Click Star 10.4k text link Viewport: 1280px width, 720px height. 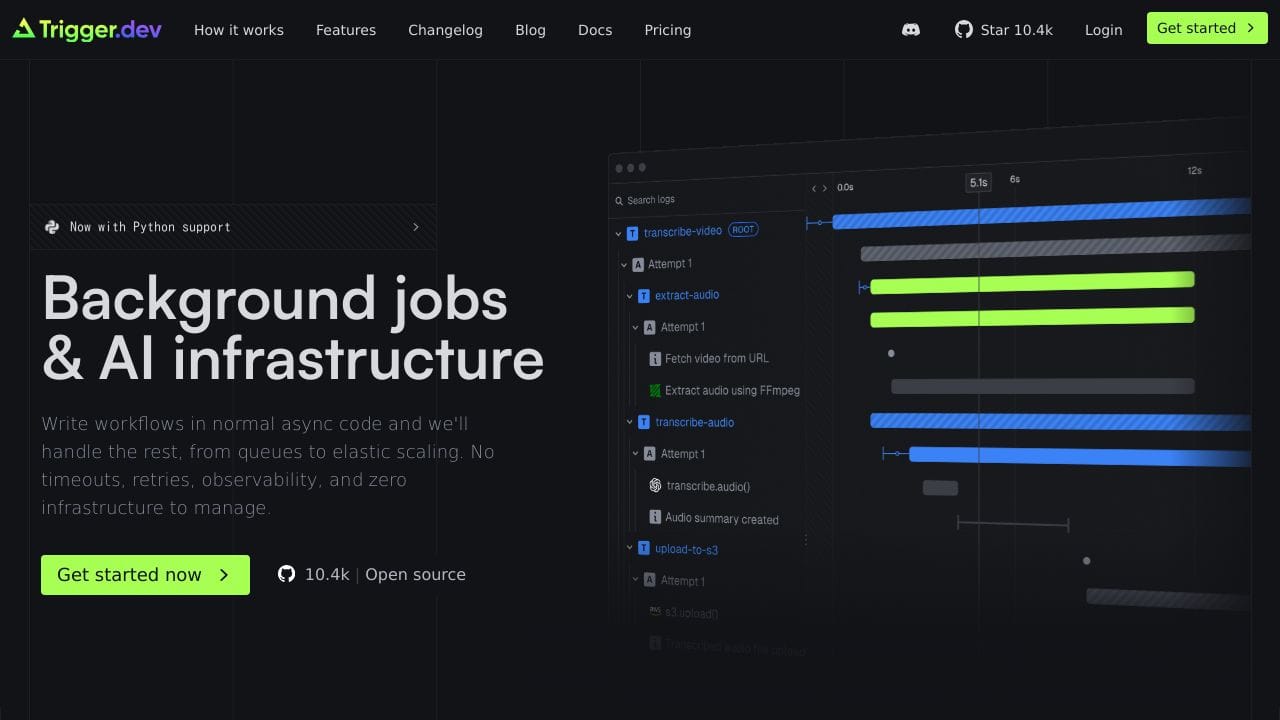tap(1017, 30)
